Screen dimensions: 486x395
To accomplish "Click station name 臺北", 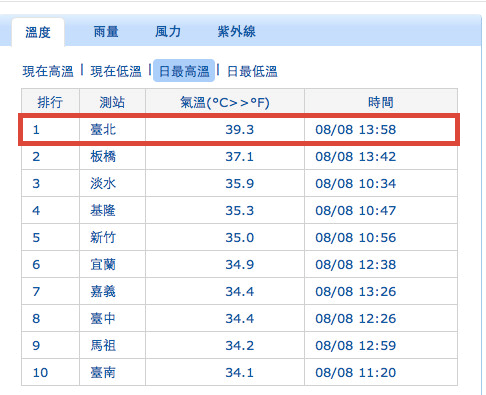I will (103, 129).
